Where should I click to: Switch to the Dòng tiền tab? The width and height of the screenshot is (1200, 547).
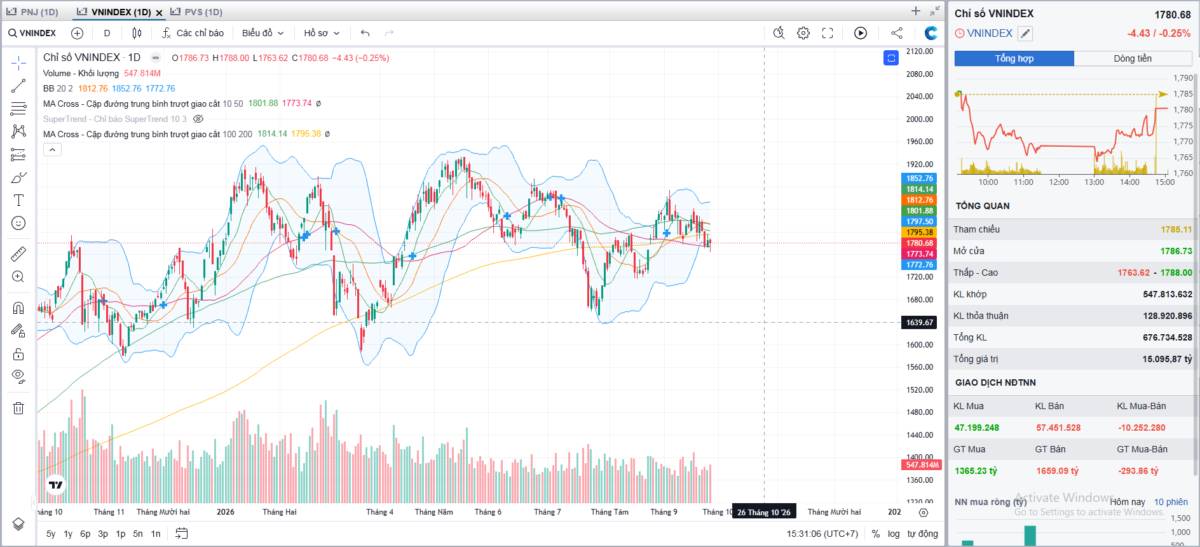1133,58
